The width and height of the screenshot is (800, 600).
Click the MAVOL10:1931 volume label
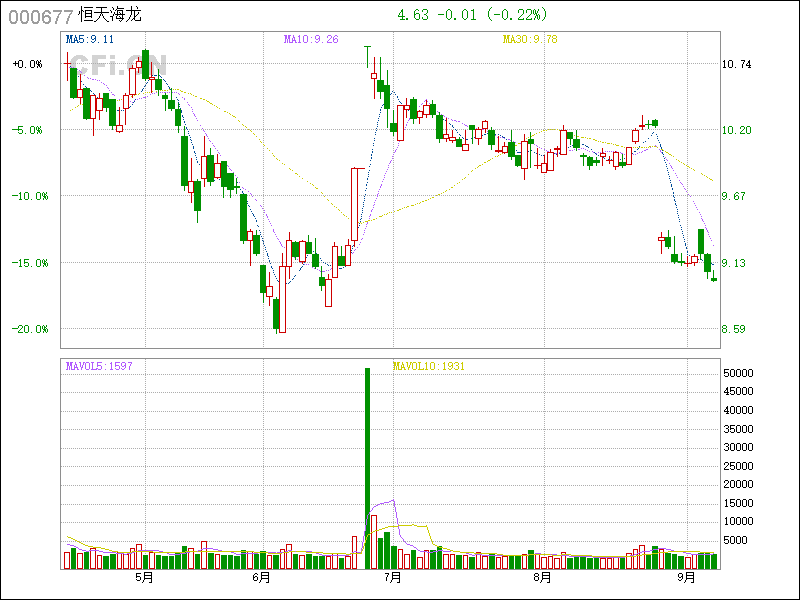(427, 366)
